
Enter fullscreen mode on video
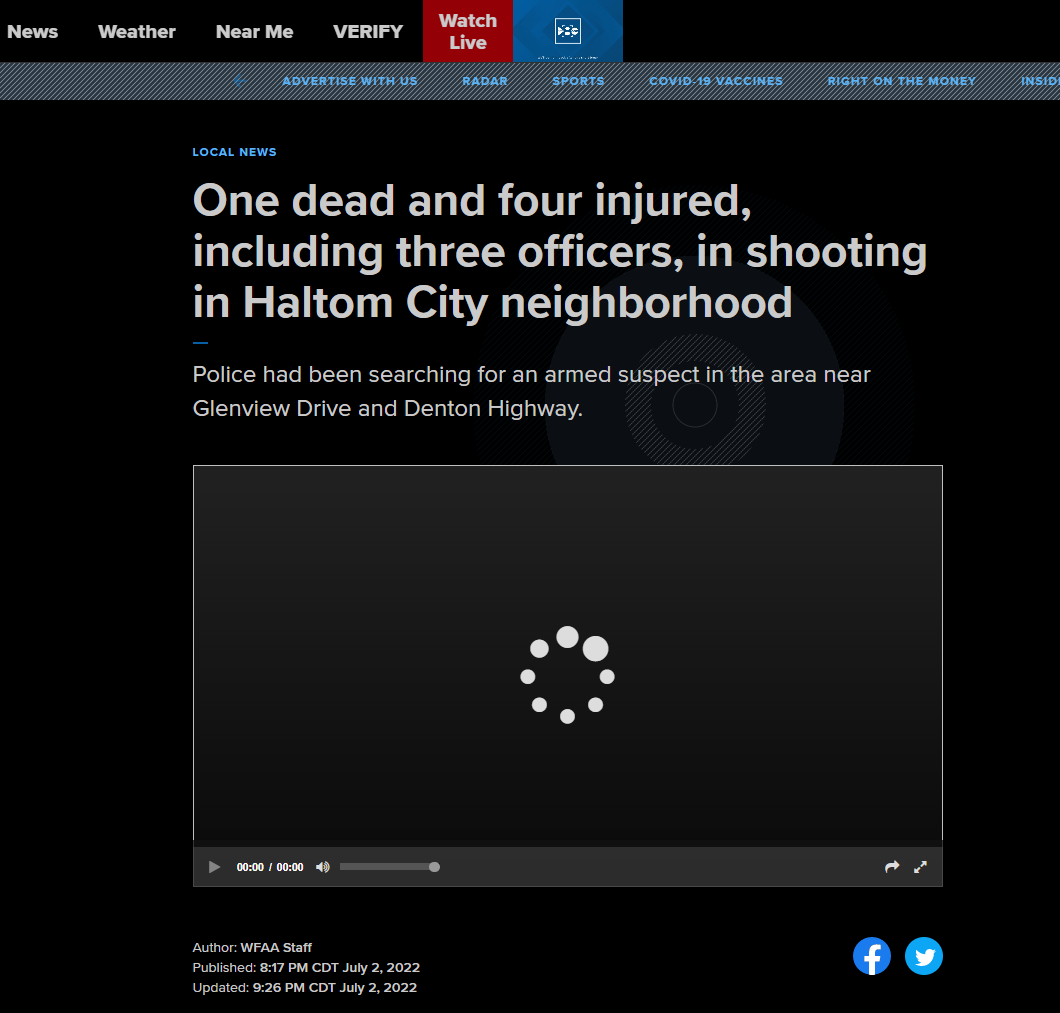coord(921,867)
